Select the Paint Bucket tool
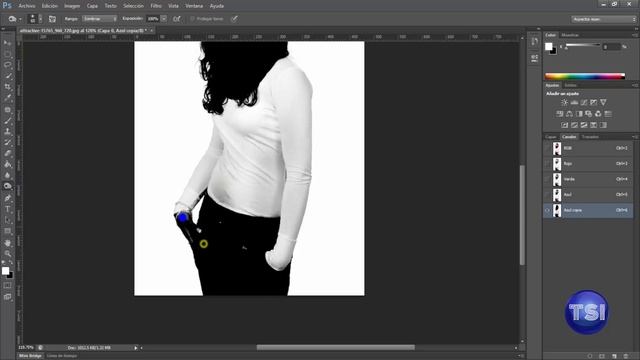 point(7,164)
